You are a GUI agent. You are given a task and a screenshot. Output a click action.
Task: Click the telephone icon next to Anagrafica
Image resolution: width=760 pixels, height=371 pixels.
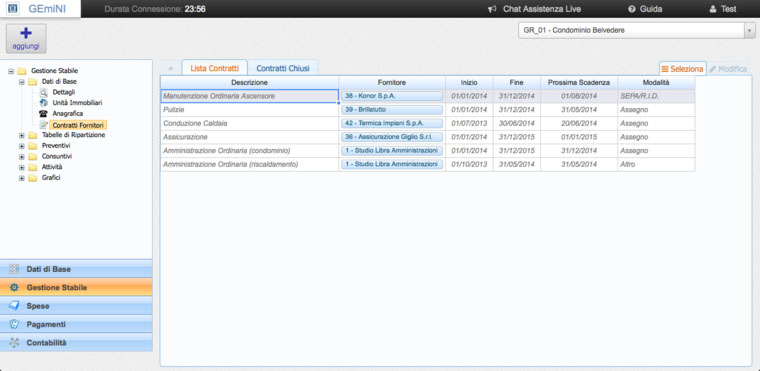click(x=44, y=113)
